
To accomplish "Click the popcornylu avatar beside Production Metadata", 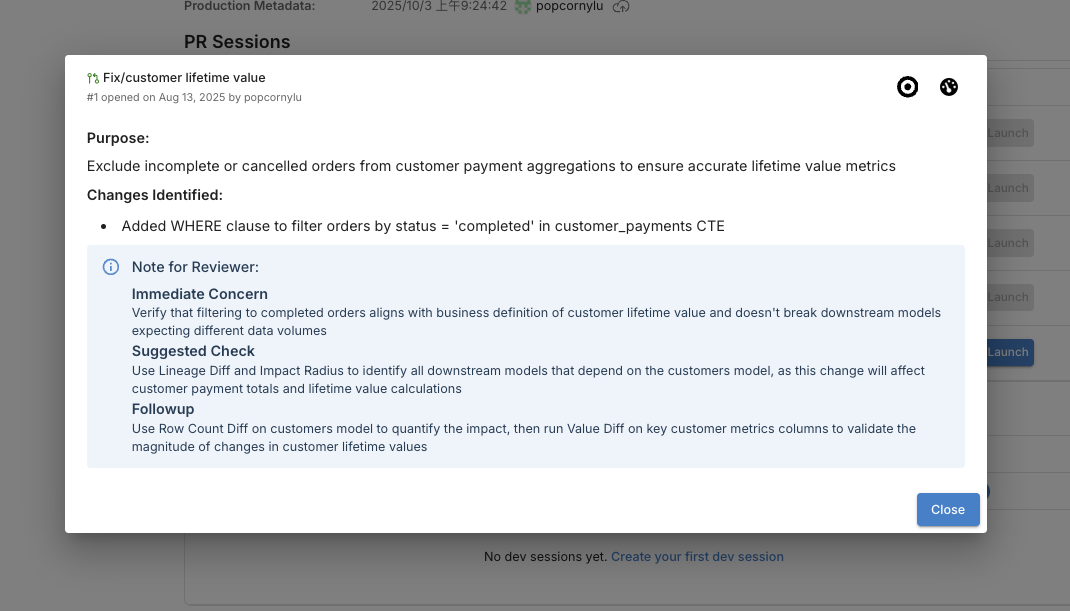I will [522, 6].
